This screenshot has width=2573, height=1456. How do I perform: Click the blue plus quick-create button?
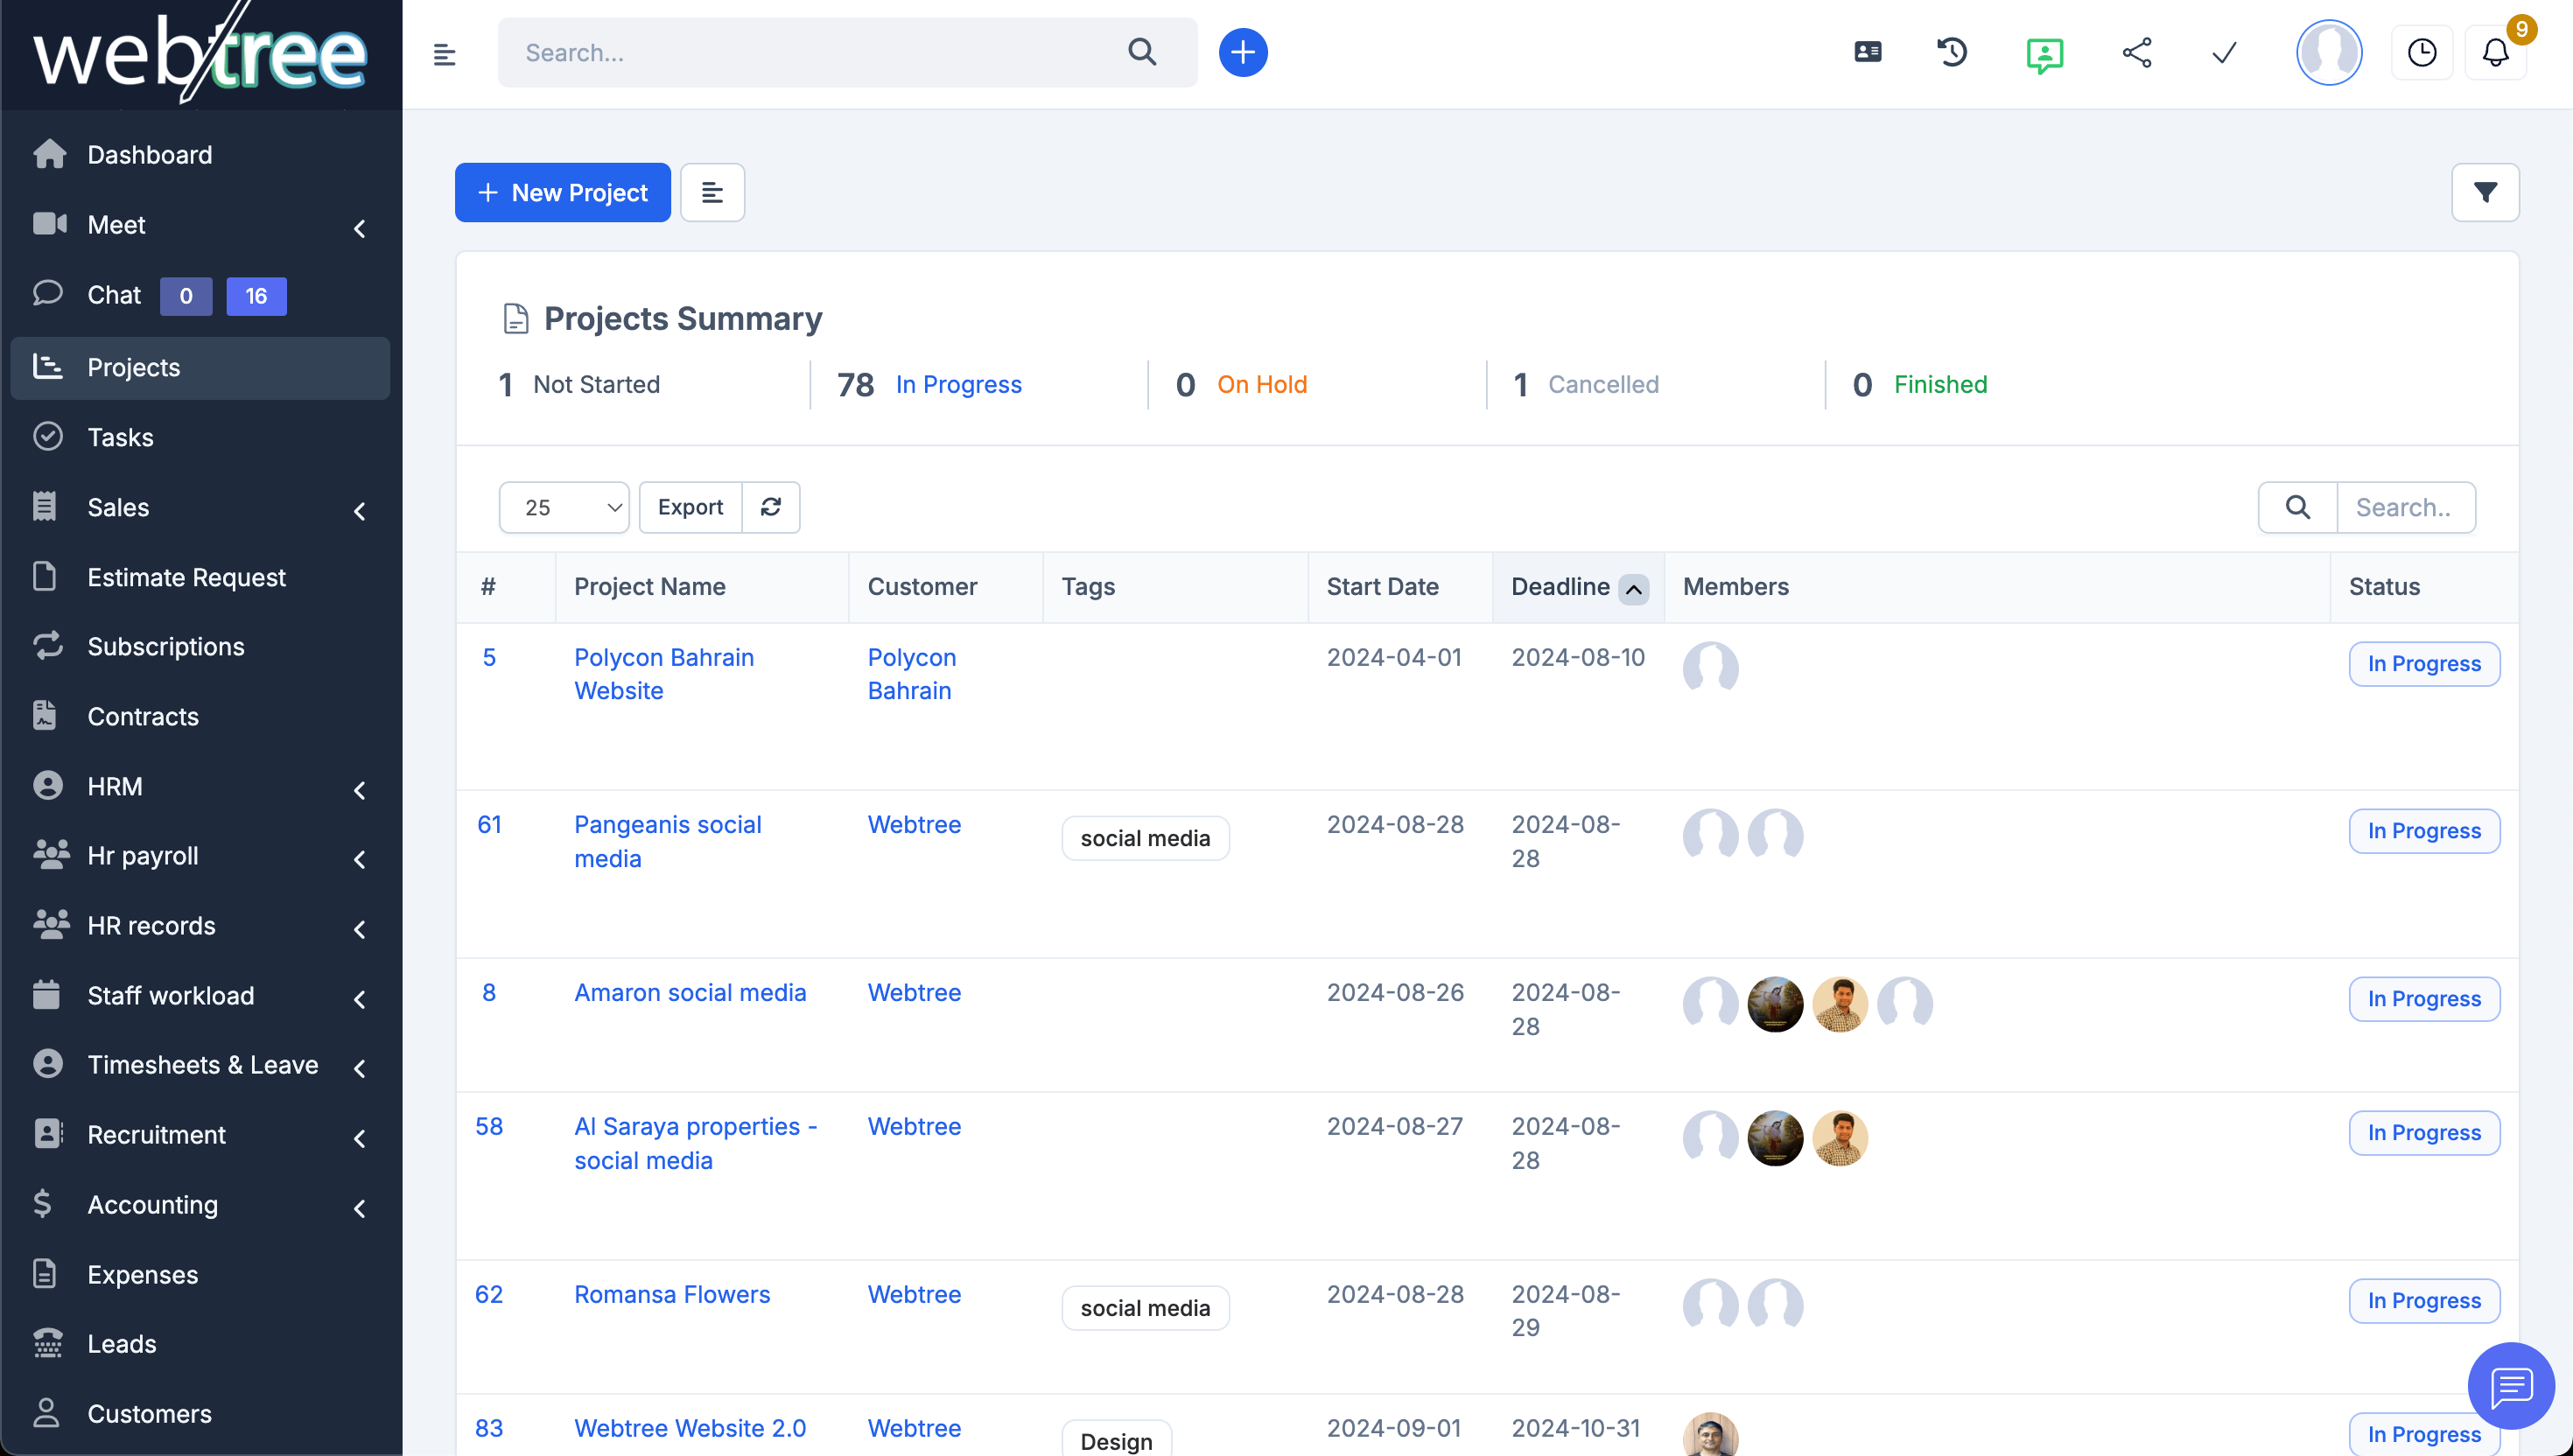pyautogui.click(x=1243, y=52)
